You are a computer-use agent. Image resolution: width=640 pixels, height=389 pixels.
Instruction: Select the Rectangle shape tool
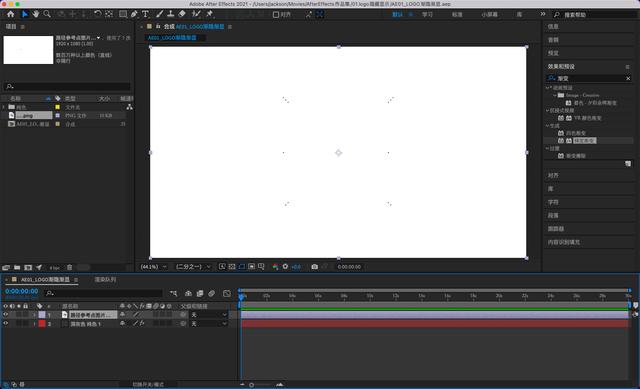coord(122,14)
